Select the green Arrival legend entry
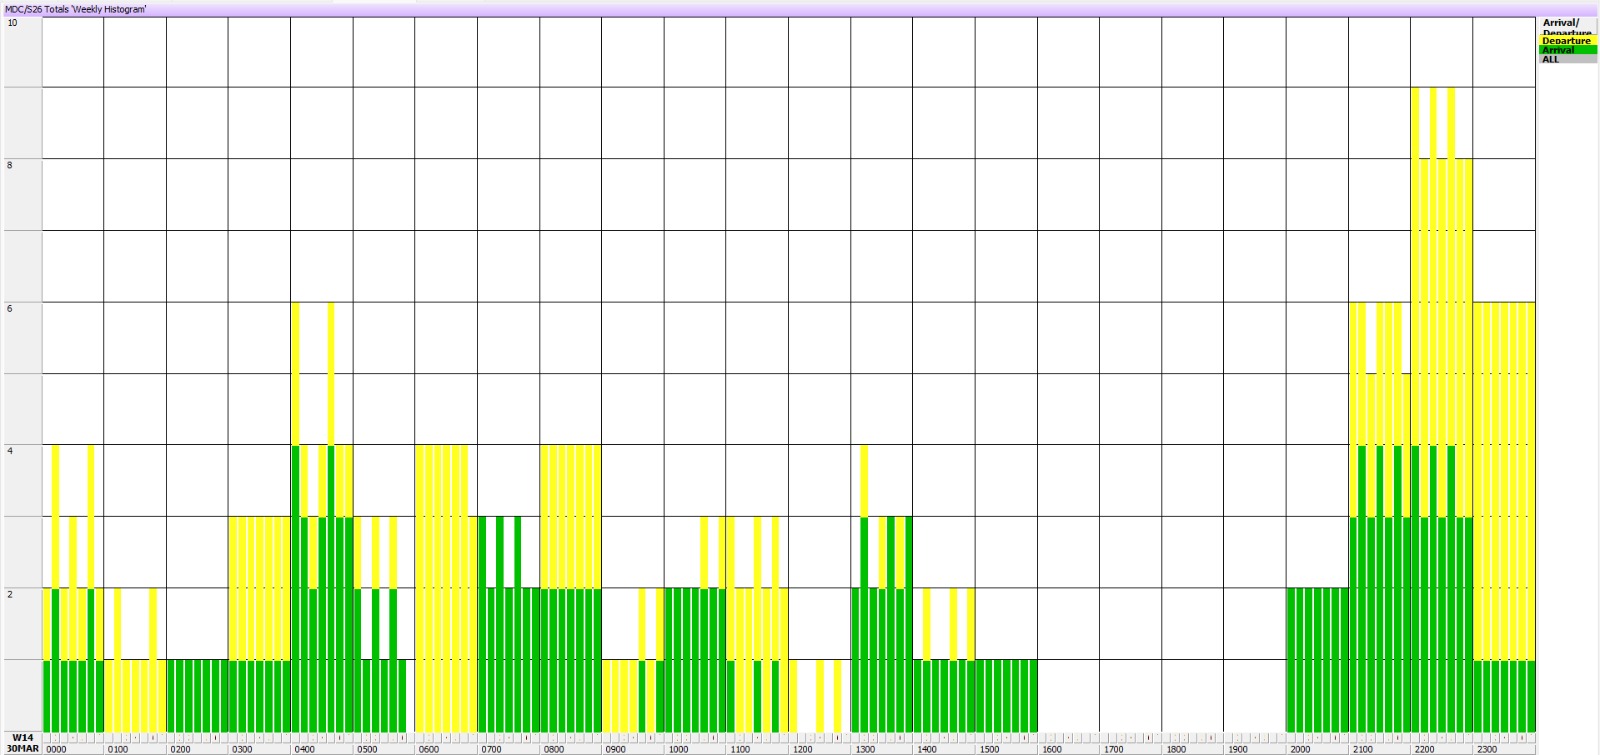Screen dimensions: 1600x755 [x=1567, y=50]
